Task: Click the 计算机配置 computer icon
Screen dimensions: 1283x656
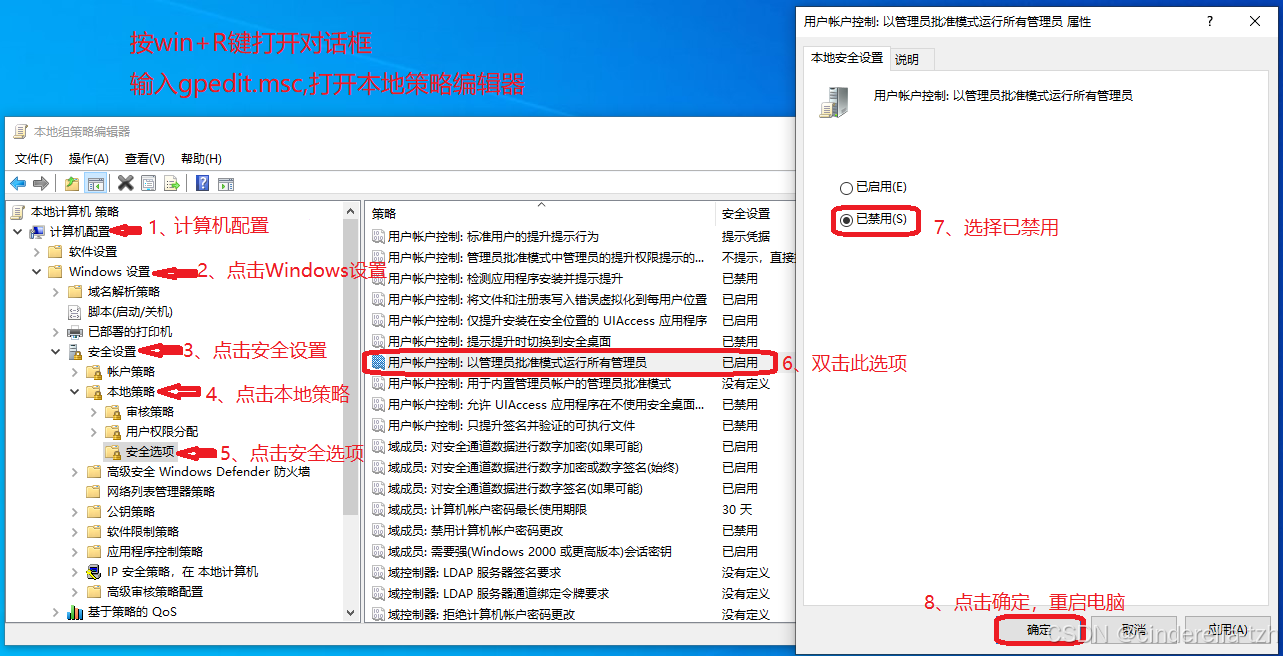Action: pos(37,231)
